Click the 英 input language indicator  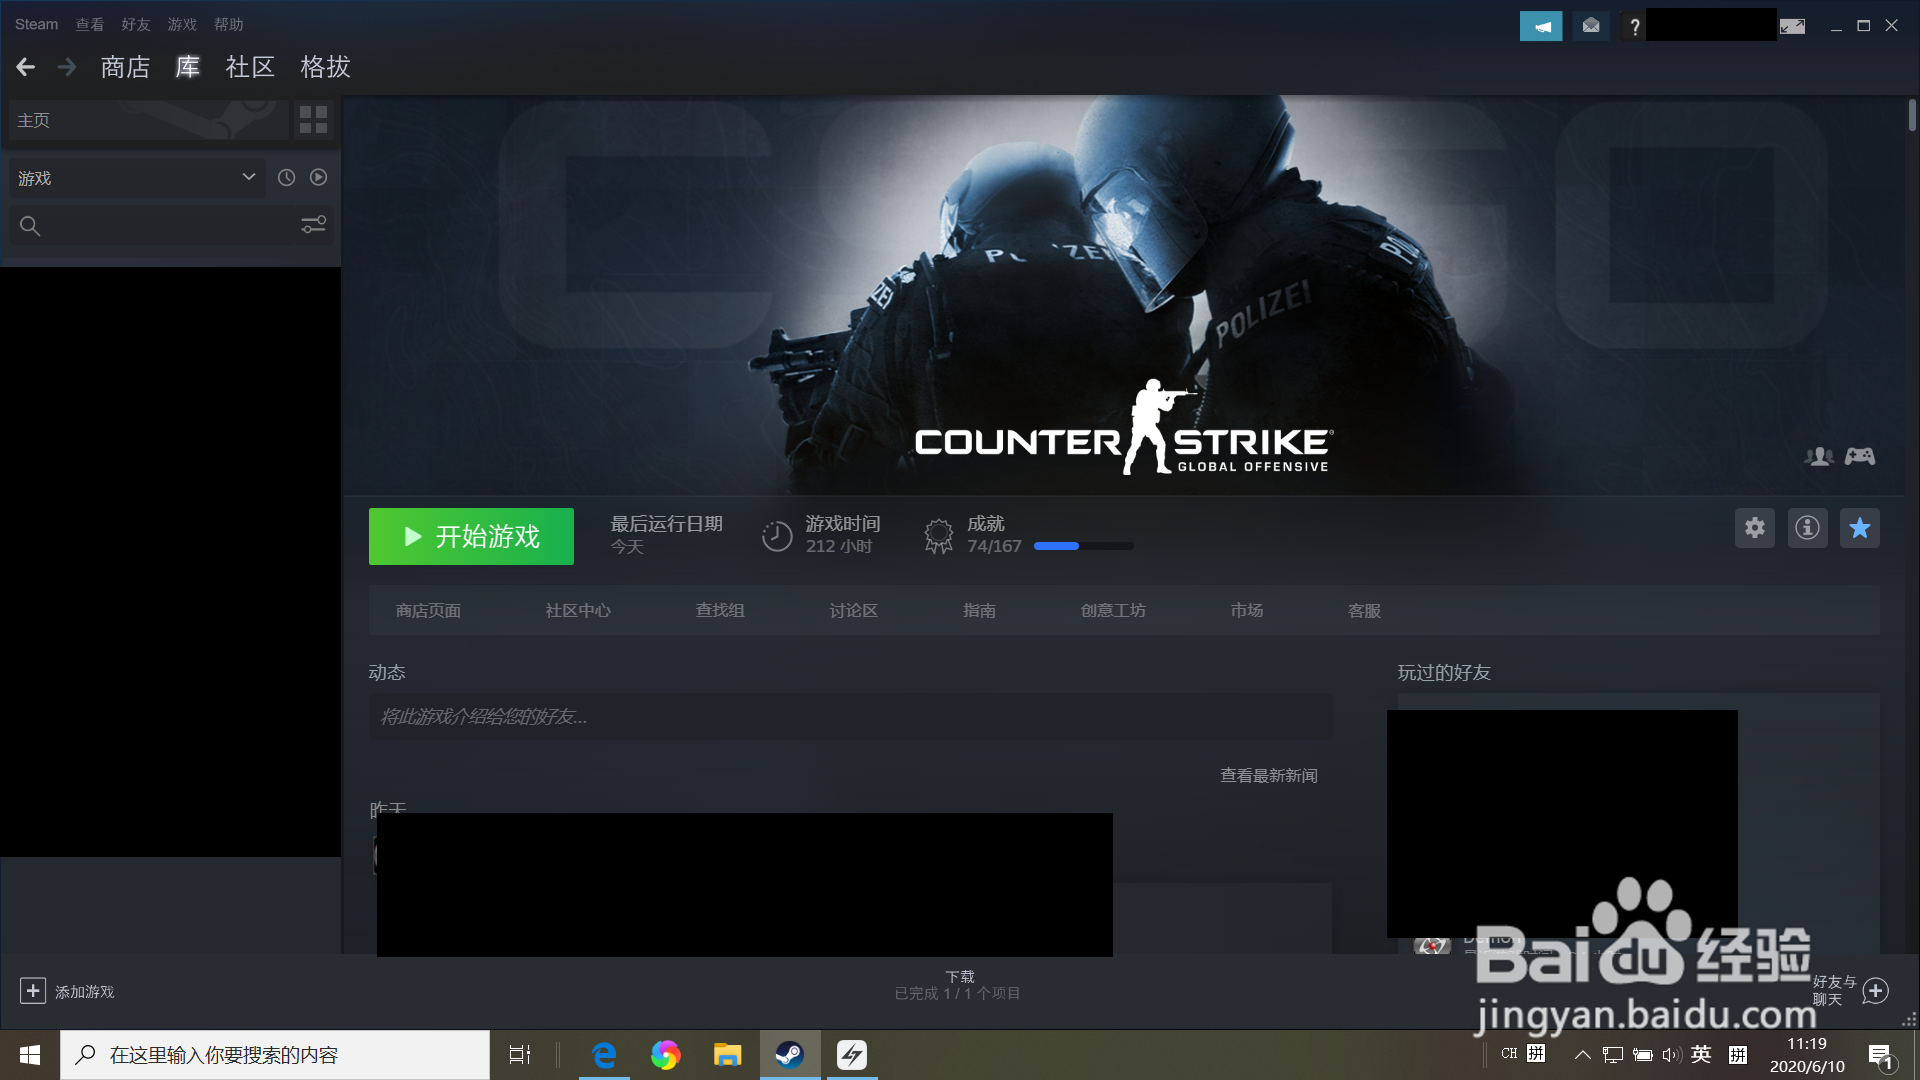[x=1701, y=1054]
